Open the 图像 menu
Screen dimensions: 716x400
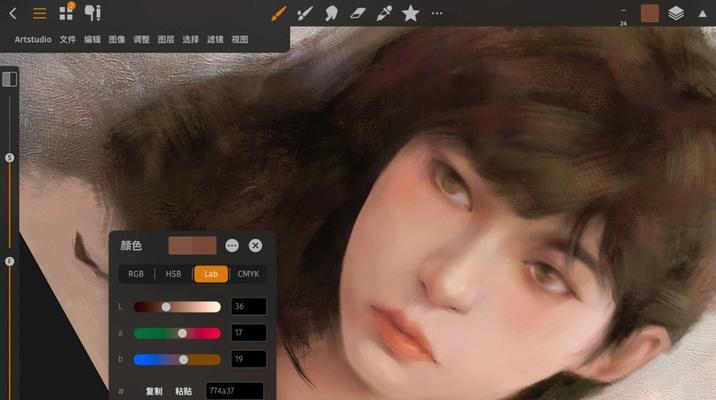point(117,40)
